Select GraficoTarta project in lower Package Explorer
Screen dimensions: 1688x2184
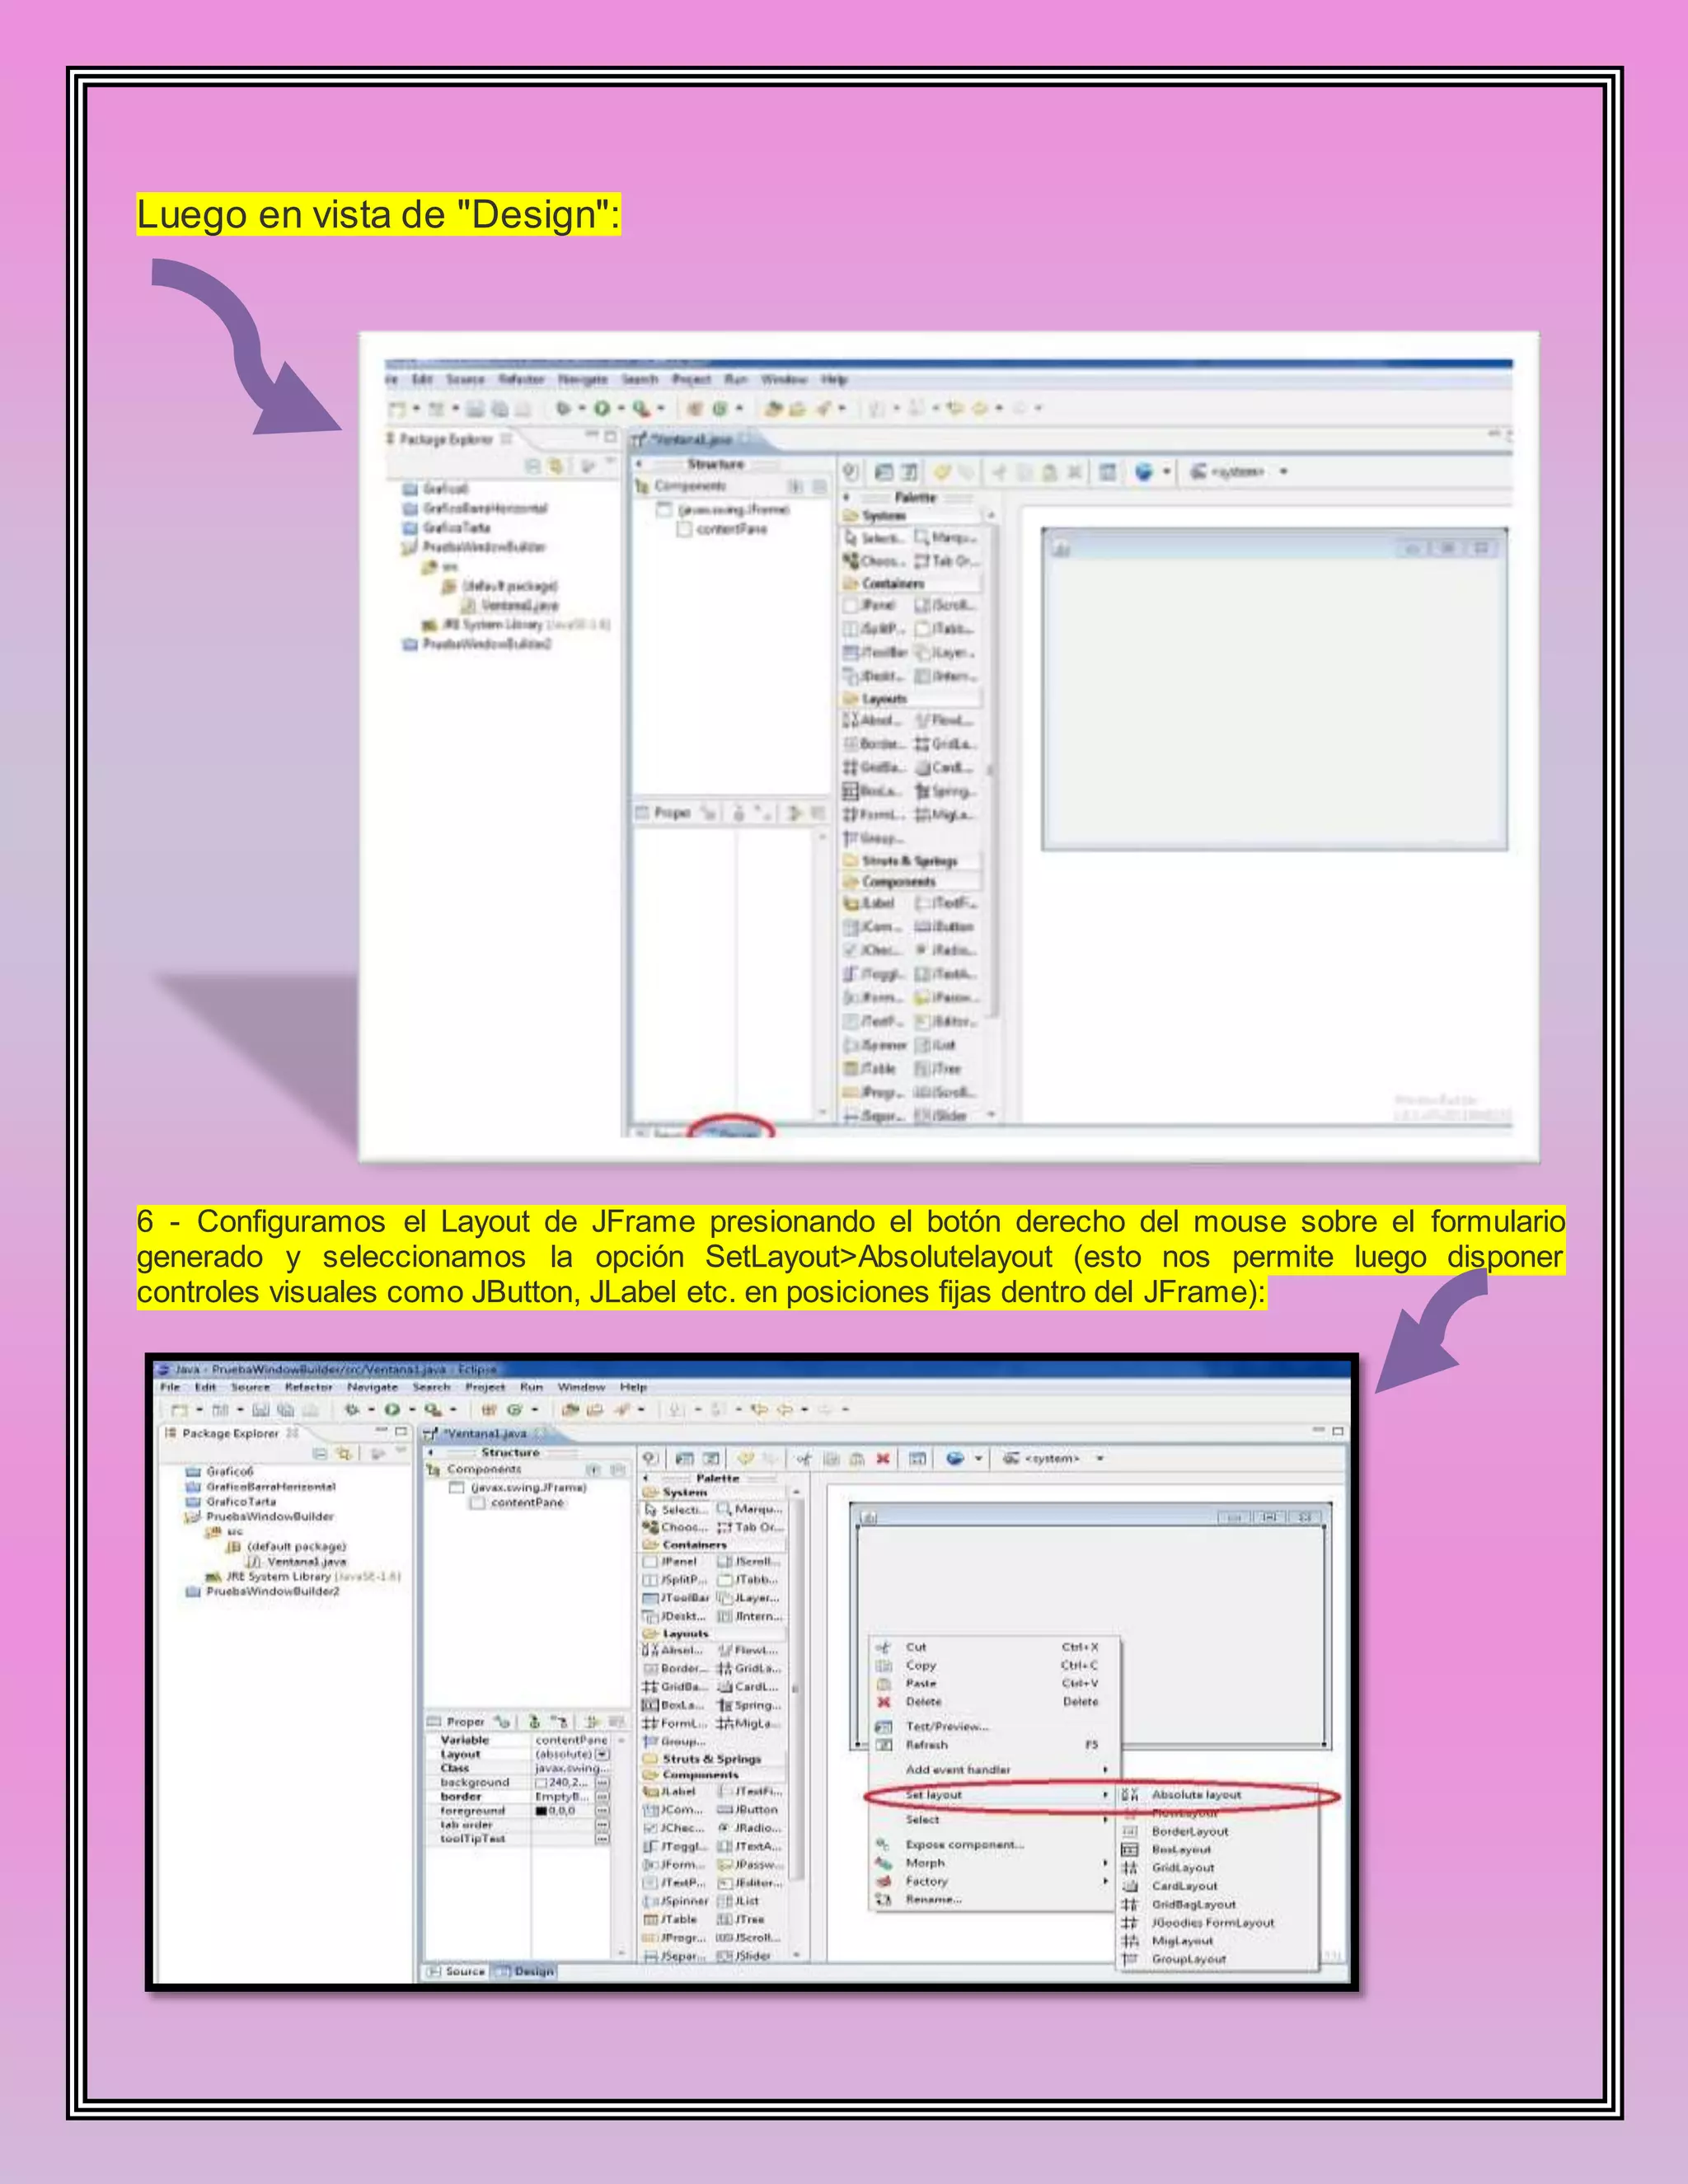click(x=231, y=1501)
